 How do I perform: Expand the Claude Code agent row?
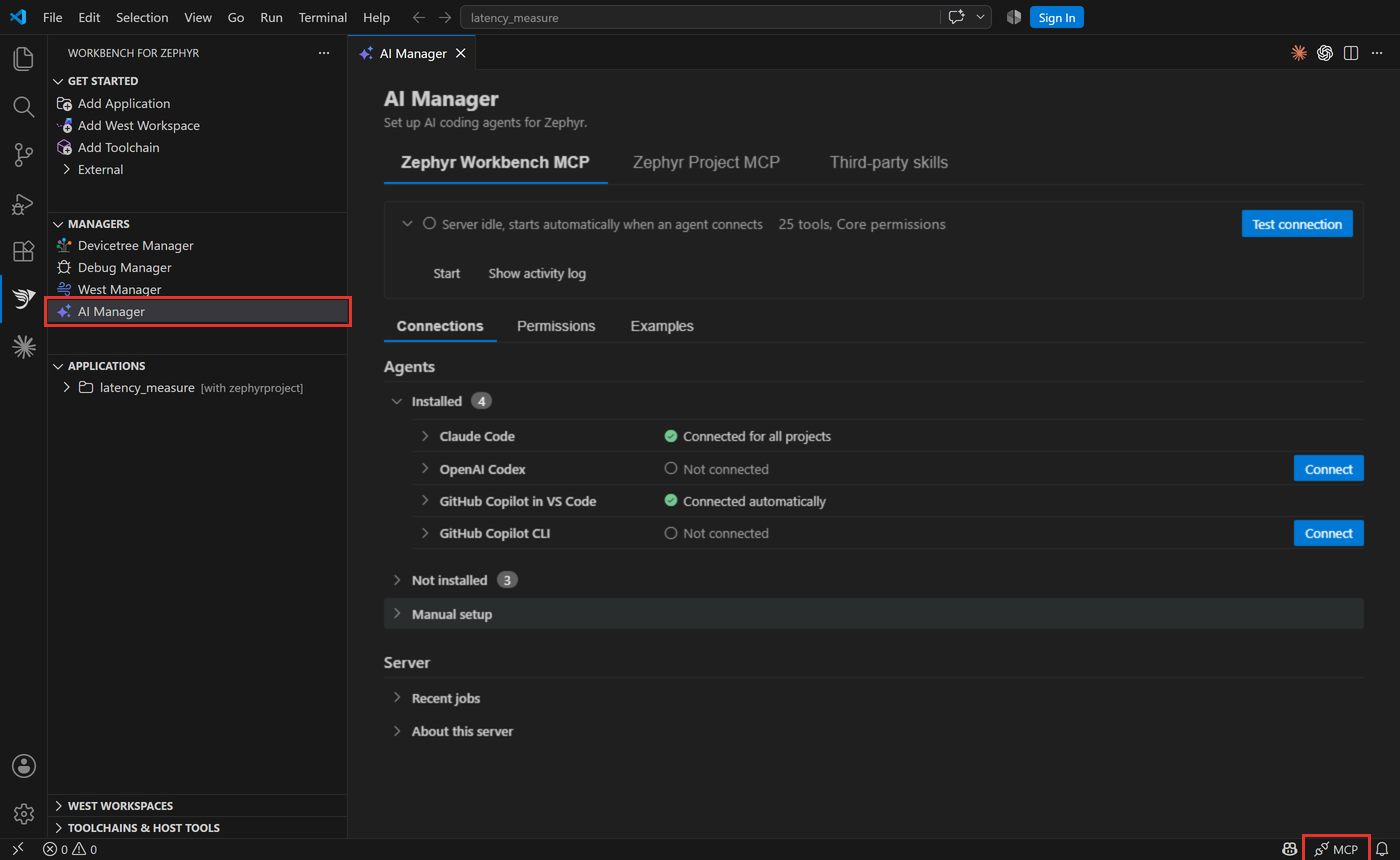point(425,436)
